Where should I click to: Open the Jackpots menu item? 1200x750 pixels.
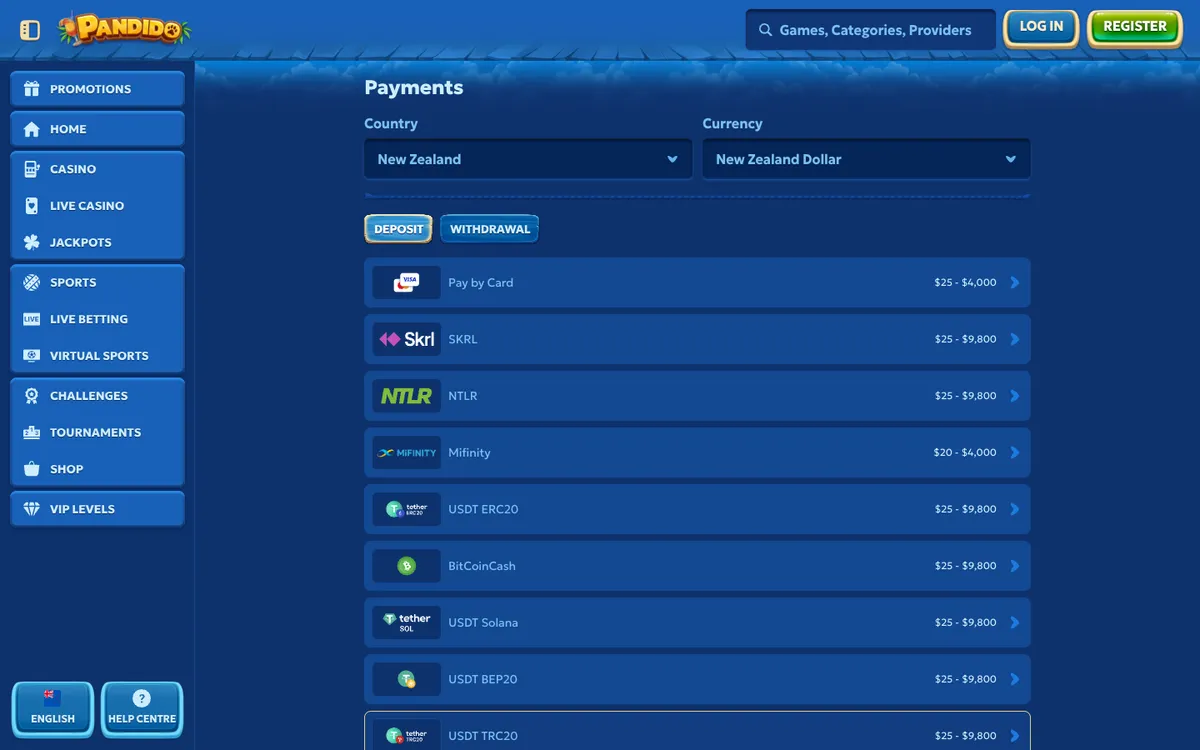pyautogui.click(x=98, y=242)
